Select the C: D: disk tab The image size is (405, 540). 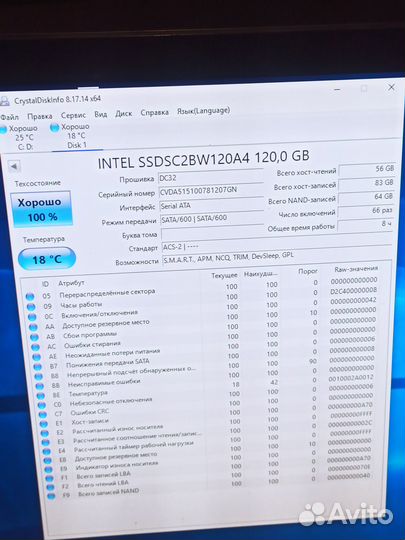pyautogui.click(x=21, y=138)
